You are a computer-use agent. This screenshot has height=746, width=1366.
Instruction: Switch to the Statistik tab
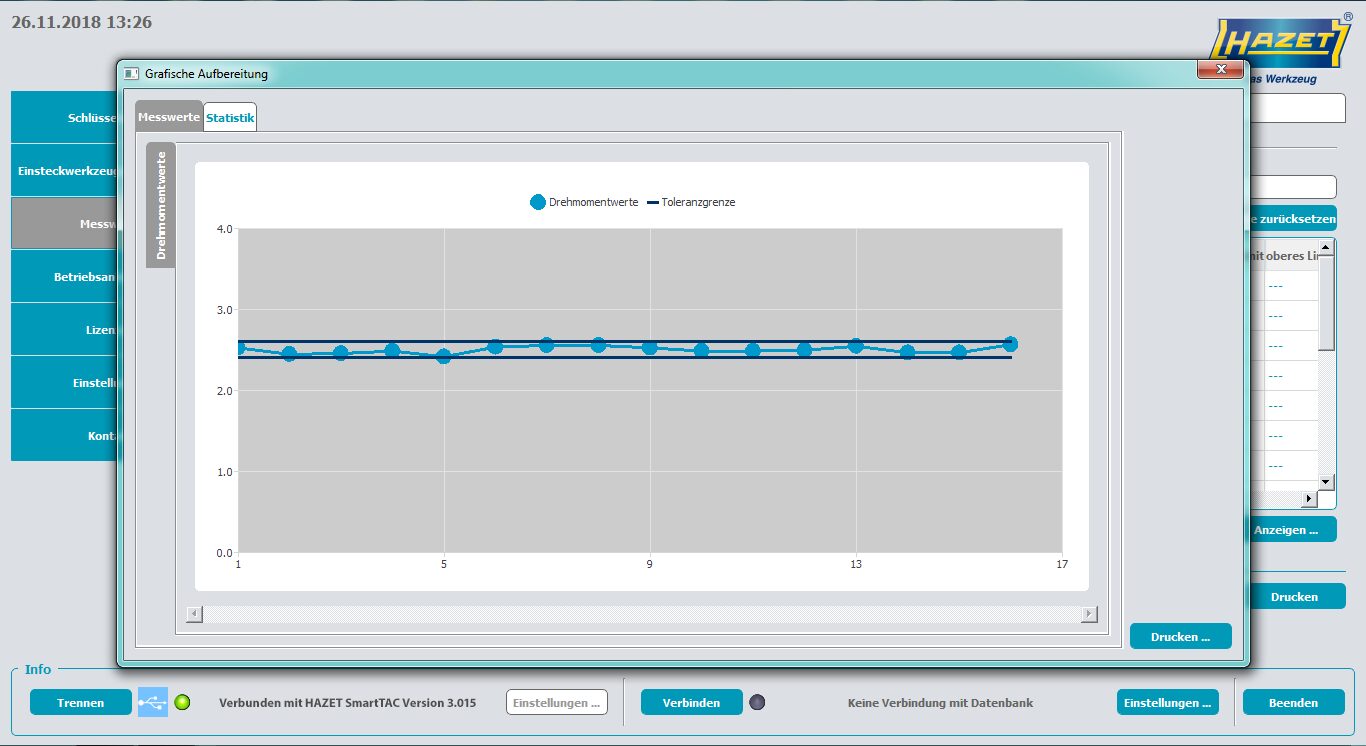point(230,118)
